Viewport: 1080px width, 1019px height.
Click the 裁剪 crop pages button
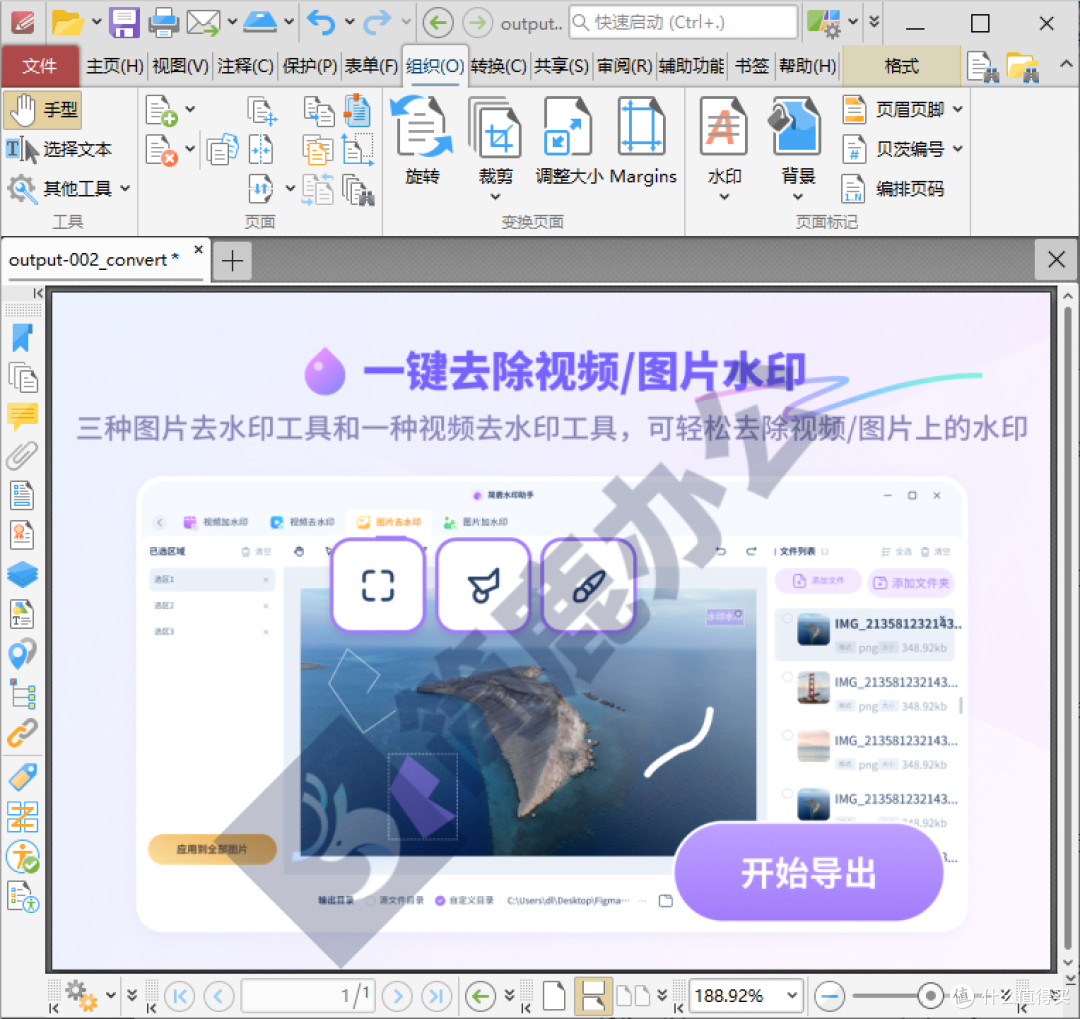point(496,141)
